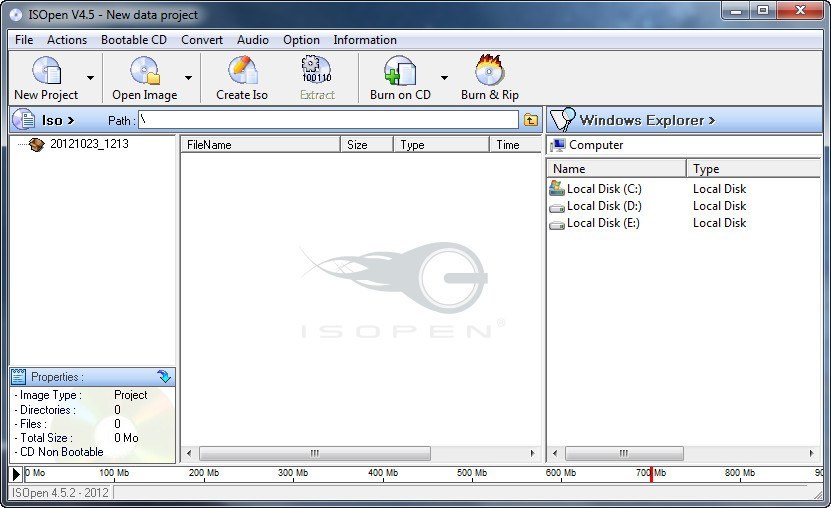Click the Windows Explorer > header label
The width and height of the screenshot is (831, 508).
click(x=647, y=120)
